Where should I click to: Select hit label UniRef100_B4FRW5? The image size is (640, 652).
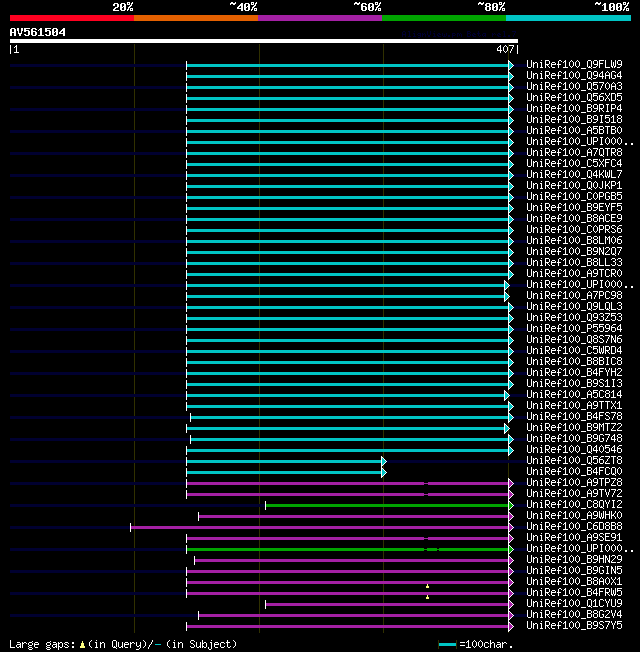click(x=574, y=593)
